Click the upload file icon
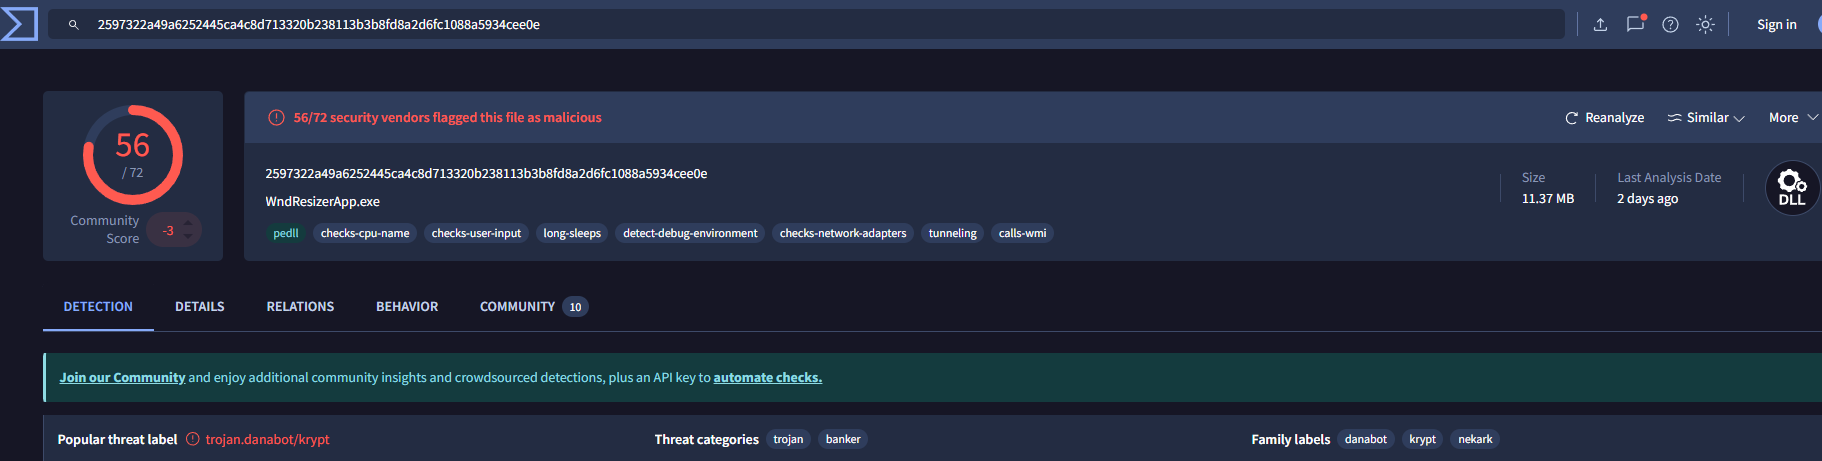This screenshot has height=461, width=1822. [x=1600, y=25]
